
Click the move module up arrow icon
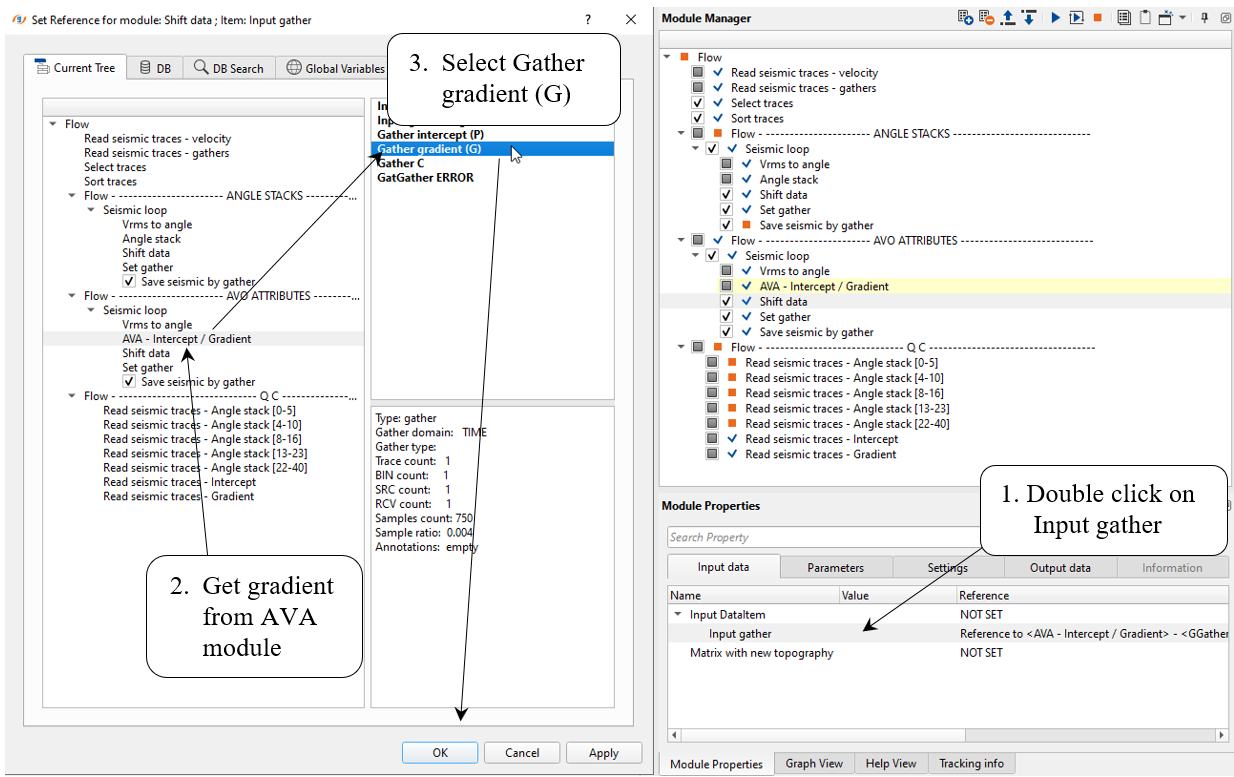pyautogui.click(x=1008, y=18)
